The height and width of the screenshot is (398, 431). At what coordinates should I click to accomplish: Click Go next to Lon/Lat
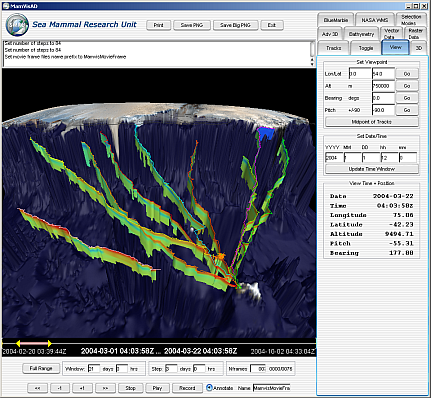pyautogui.click(x=407, y=74)
